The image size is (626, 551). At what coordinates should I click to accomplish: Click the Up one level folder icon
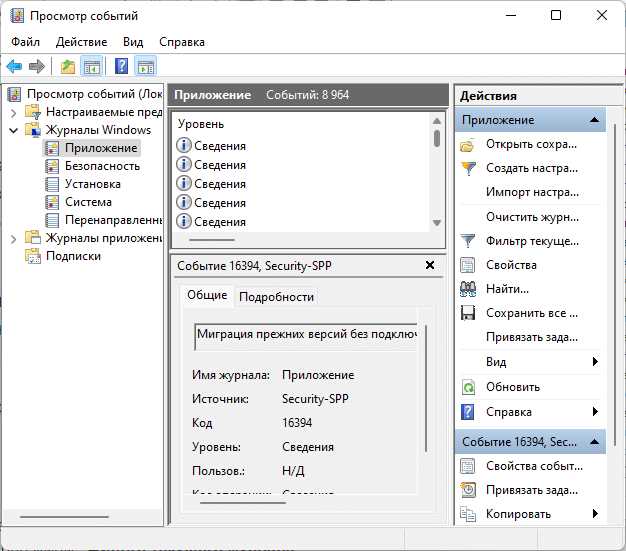67,67
